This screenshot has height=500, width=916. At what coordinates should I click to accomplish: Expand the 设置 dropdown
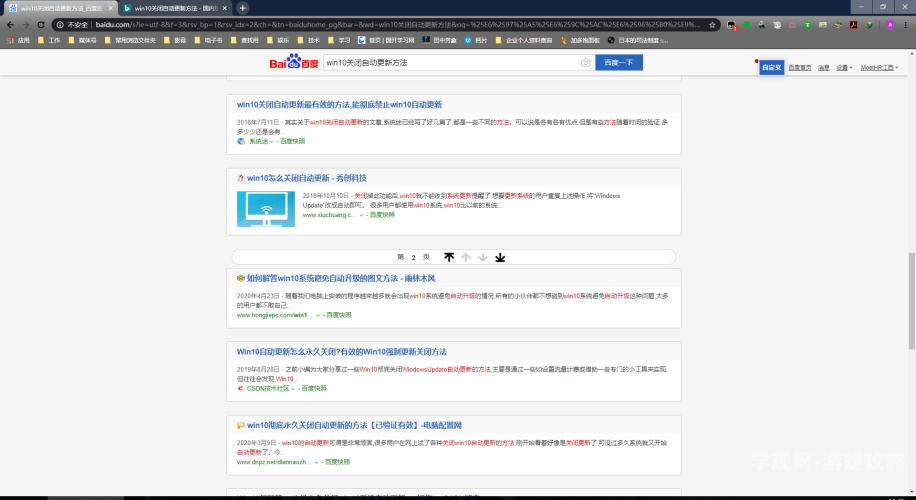coord(844,68)
